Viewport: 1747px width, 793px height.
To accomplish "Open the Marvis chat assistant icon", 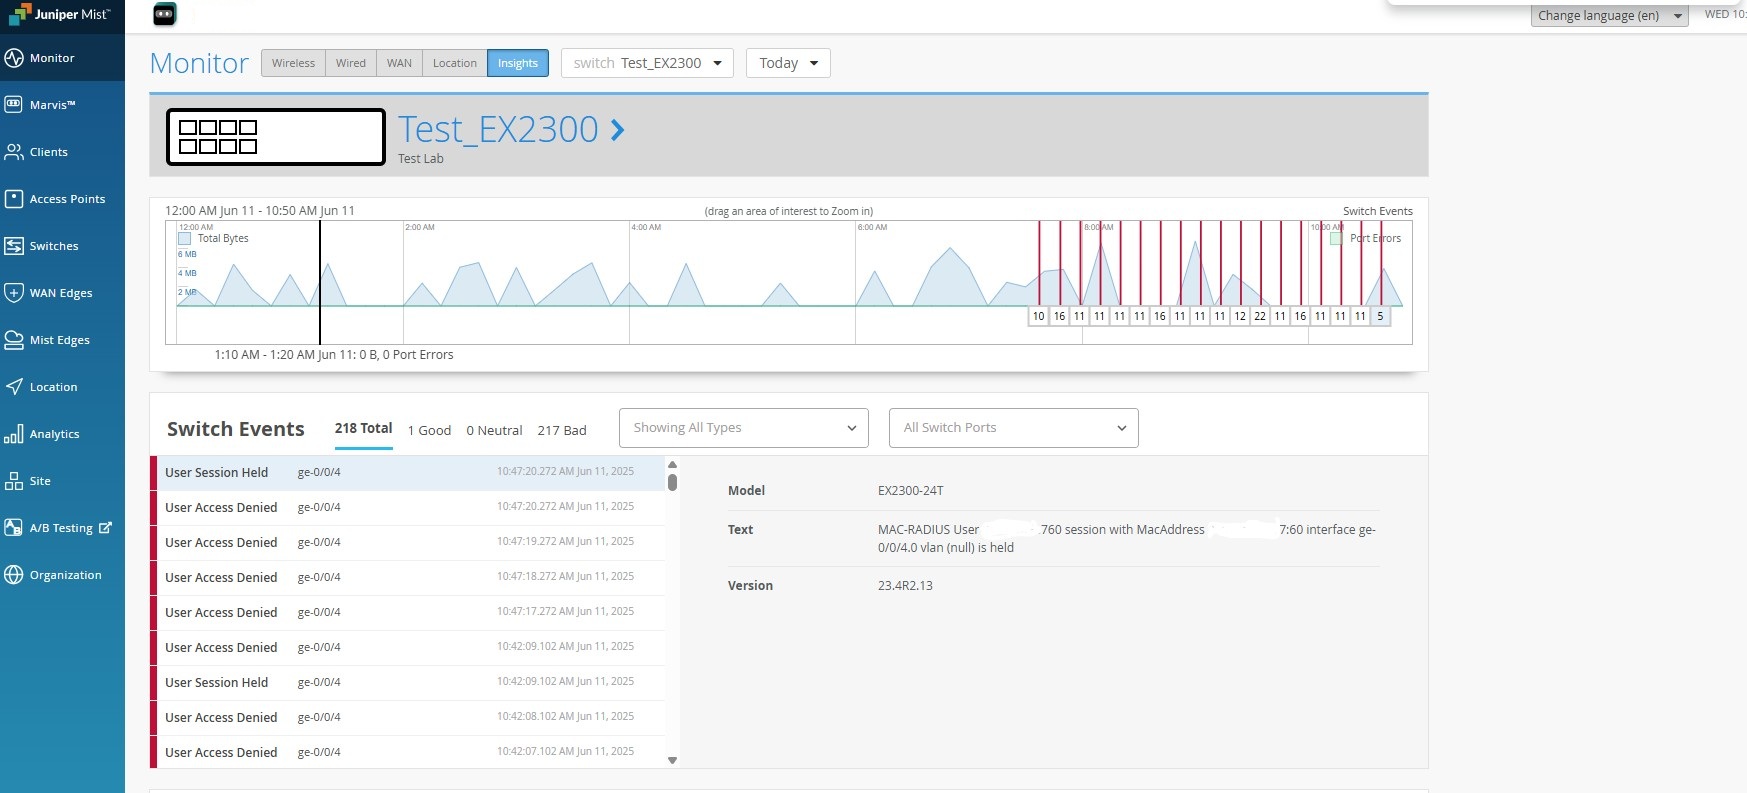I will point(165,14).
